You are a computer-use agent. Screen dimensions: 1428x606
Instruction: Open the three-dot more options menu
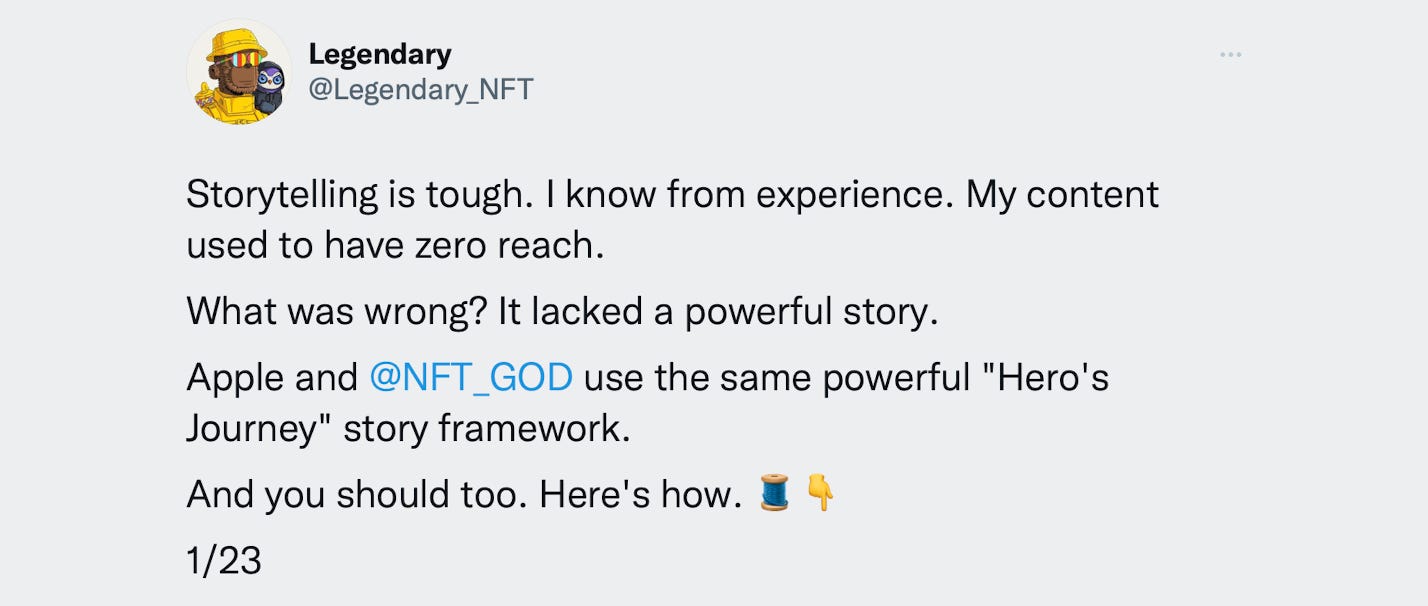click(1229, 53)
